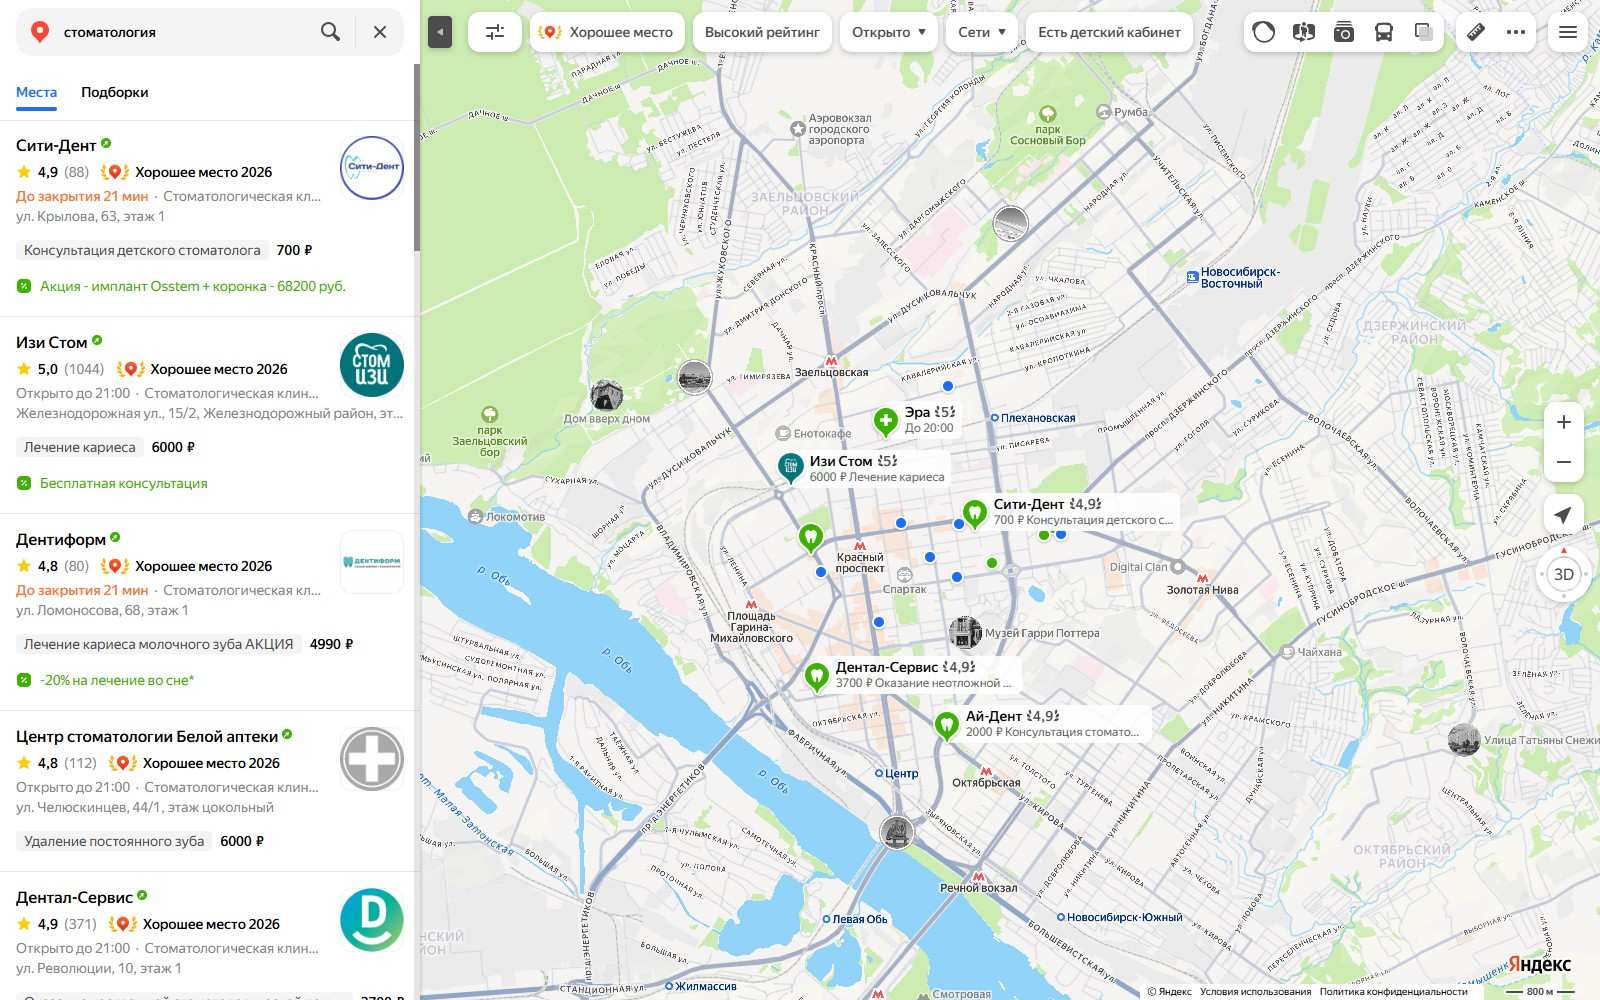Viewport: 1600px width, 1000px height.
Task: Open the hamburger main menu
Action: (x=1568, y=32)
